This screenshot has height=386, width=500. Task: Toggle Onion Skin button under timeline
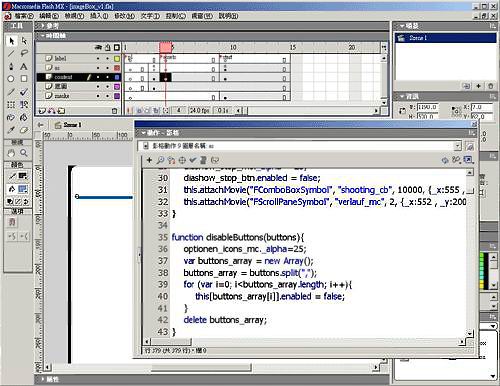[x=139, y=111]
